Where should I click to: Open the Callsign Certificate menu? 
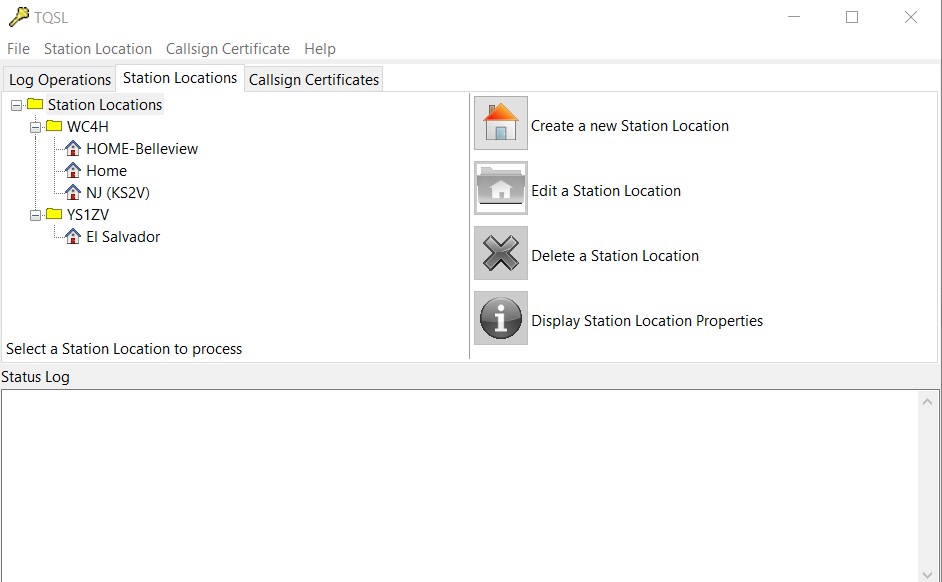228,49
